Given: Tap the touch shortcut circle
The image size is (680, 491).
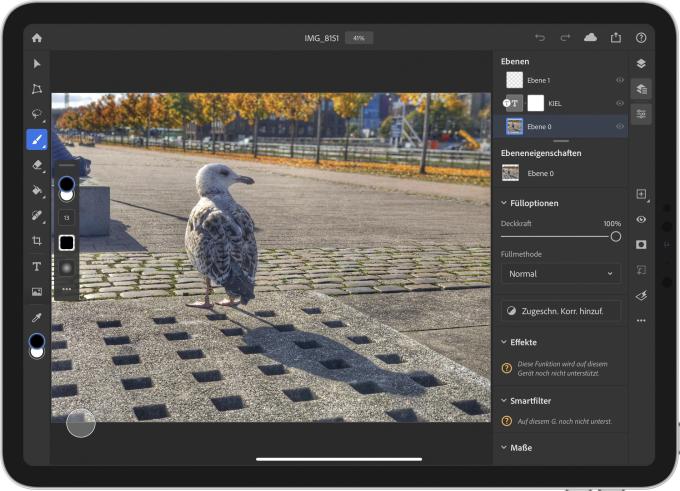Looking at the screenshot, I should [x=81, y=423].
